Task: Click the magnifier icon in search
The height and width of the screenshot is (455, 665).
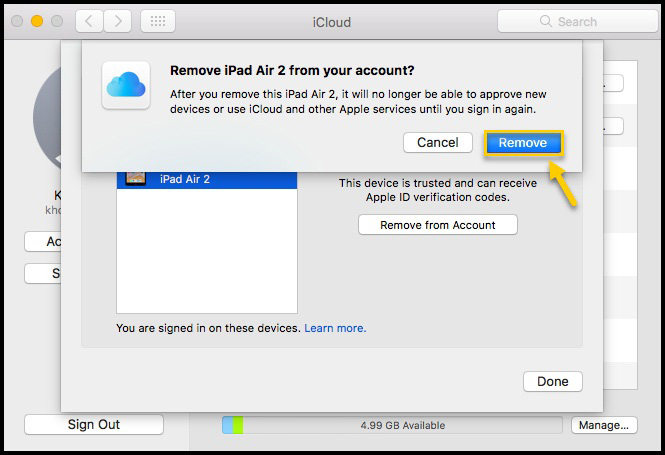Action: click(x=546, y=21)
